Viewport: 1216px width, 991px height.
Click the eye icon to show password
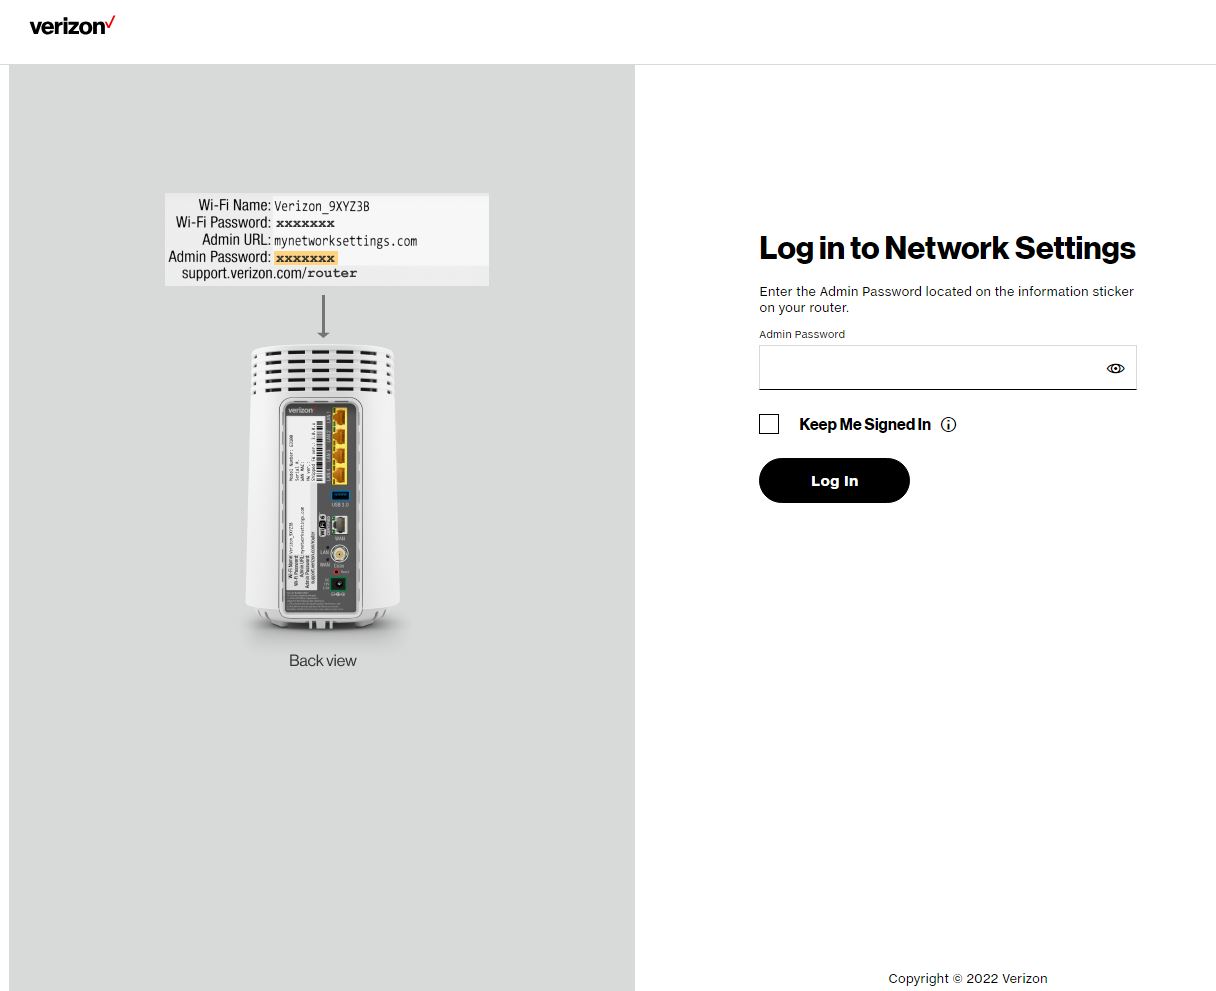click(1115, 368)
